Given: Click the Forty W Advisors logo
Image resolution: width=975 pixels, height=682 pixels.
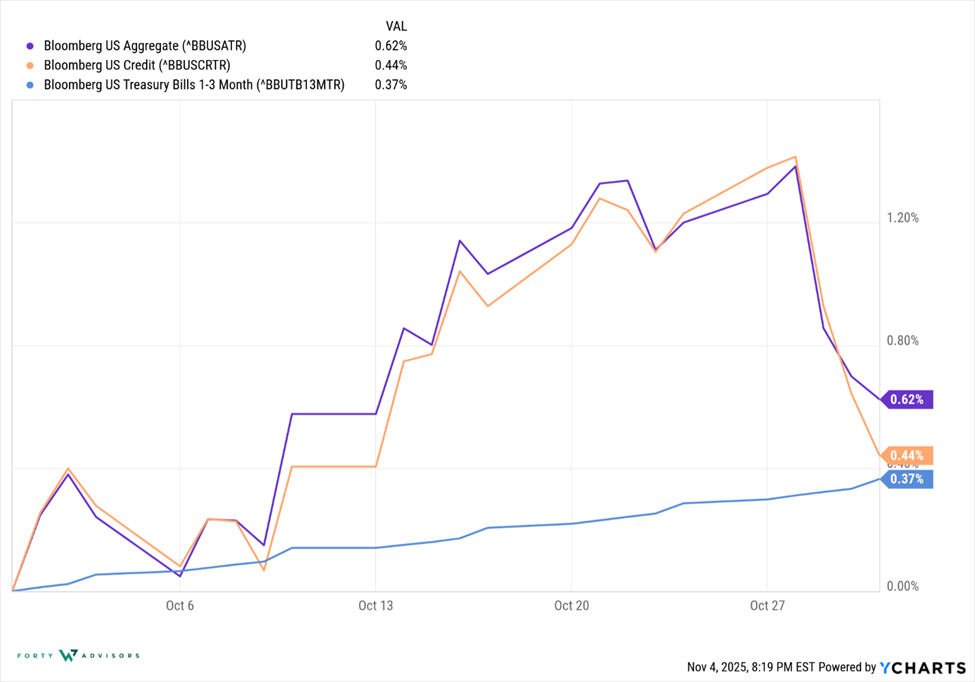Looking at the screenshot, I should pos(78,656).
